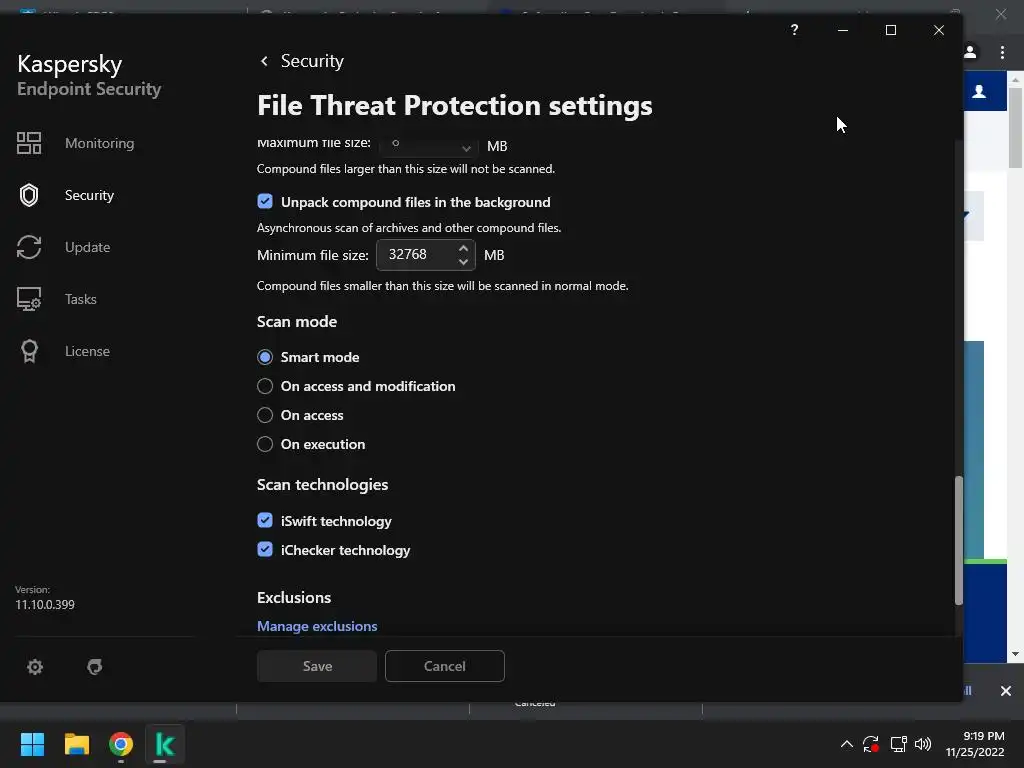Dismiss the bar with the X in the browser

pyautogui.click(x=1006, y=691)
